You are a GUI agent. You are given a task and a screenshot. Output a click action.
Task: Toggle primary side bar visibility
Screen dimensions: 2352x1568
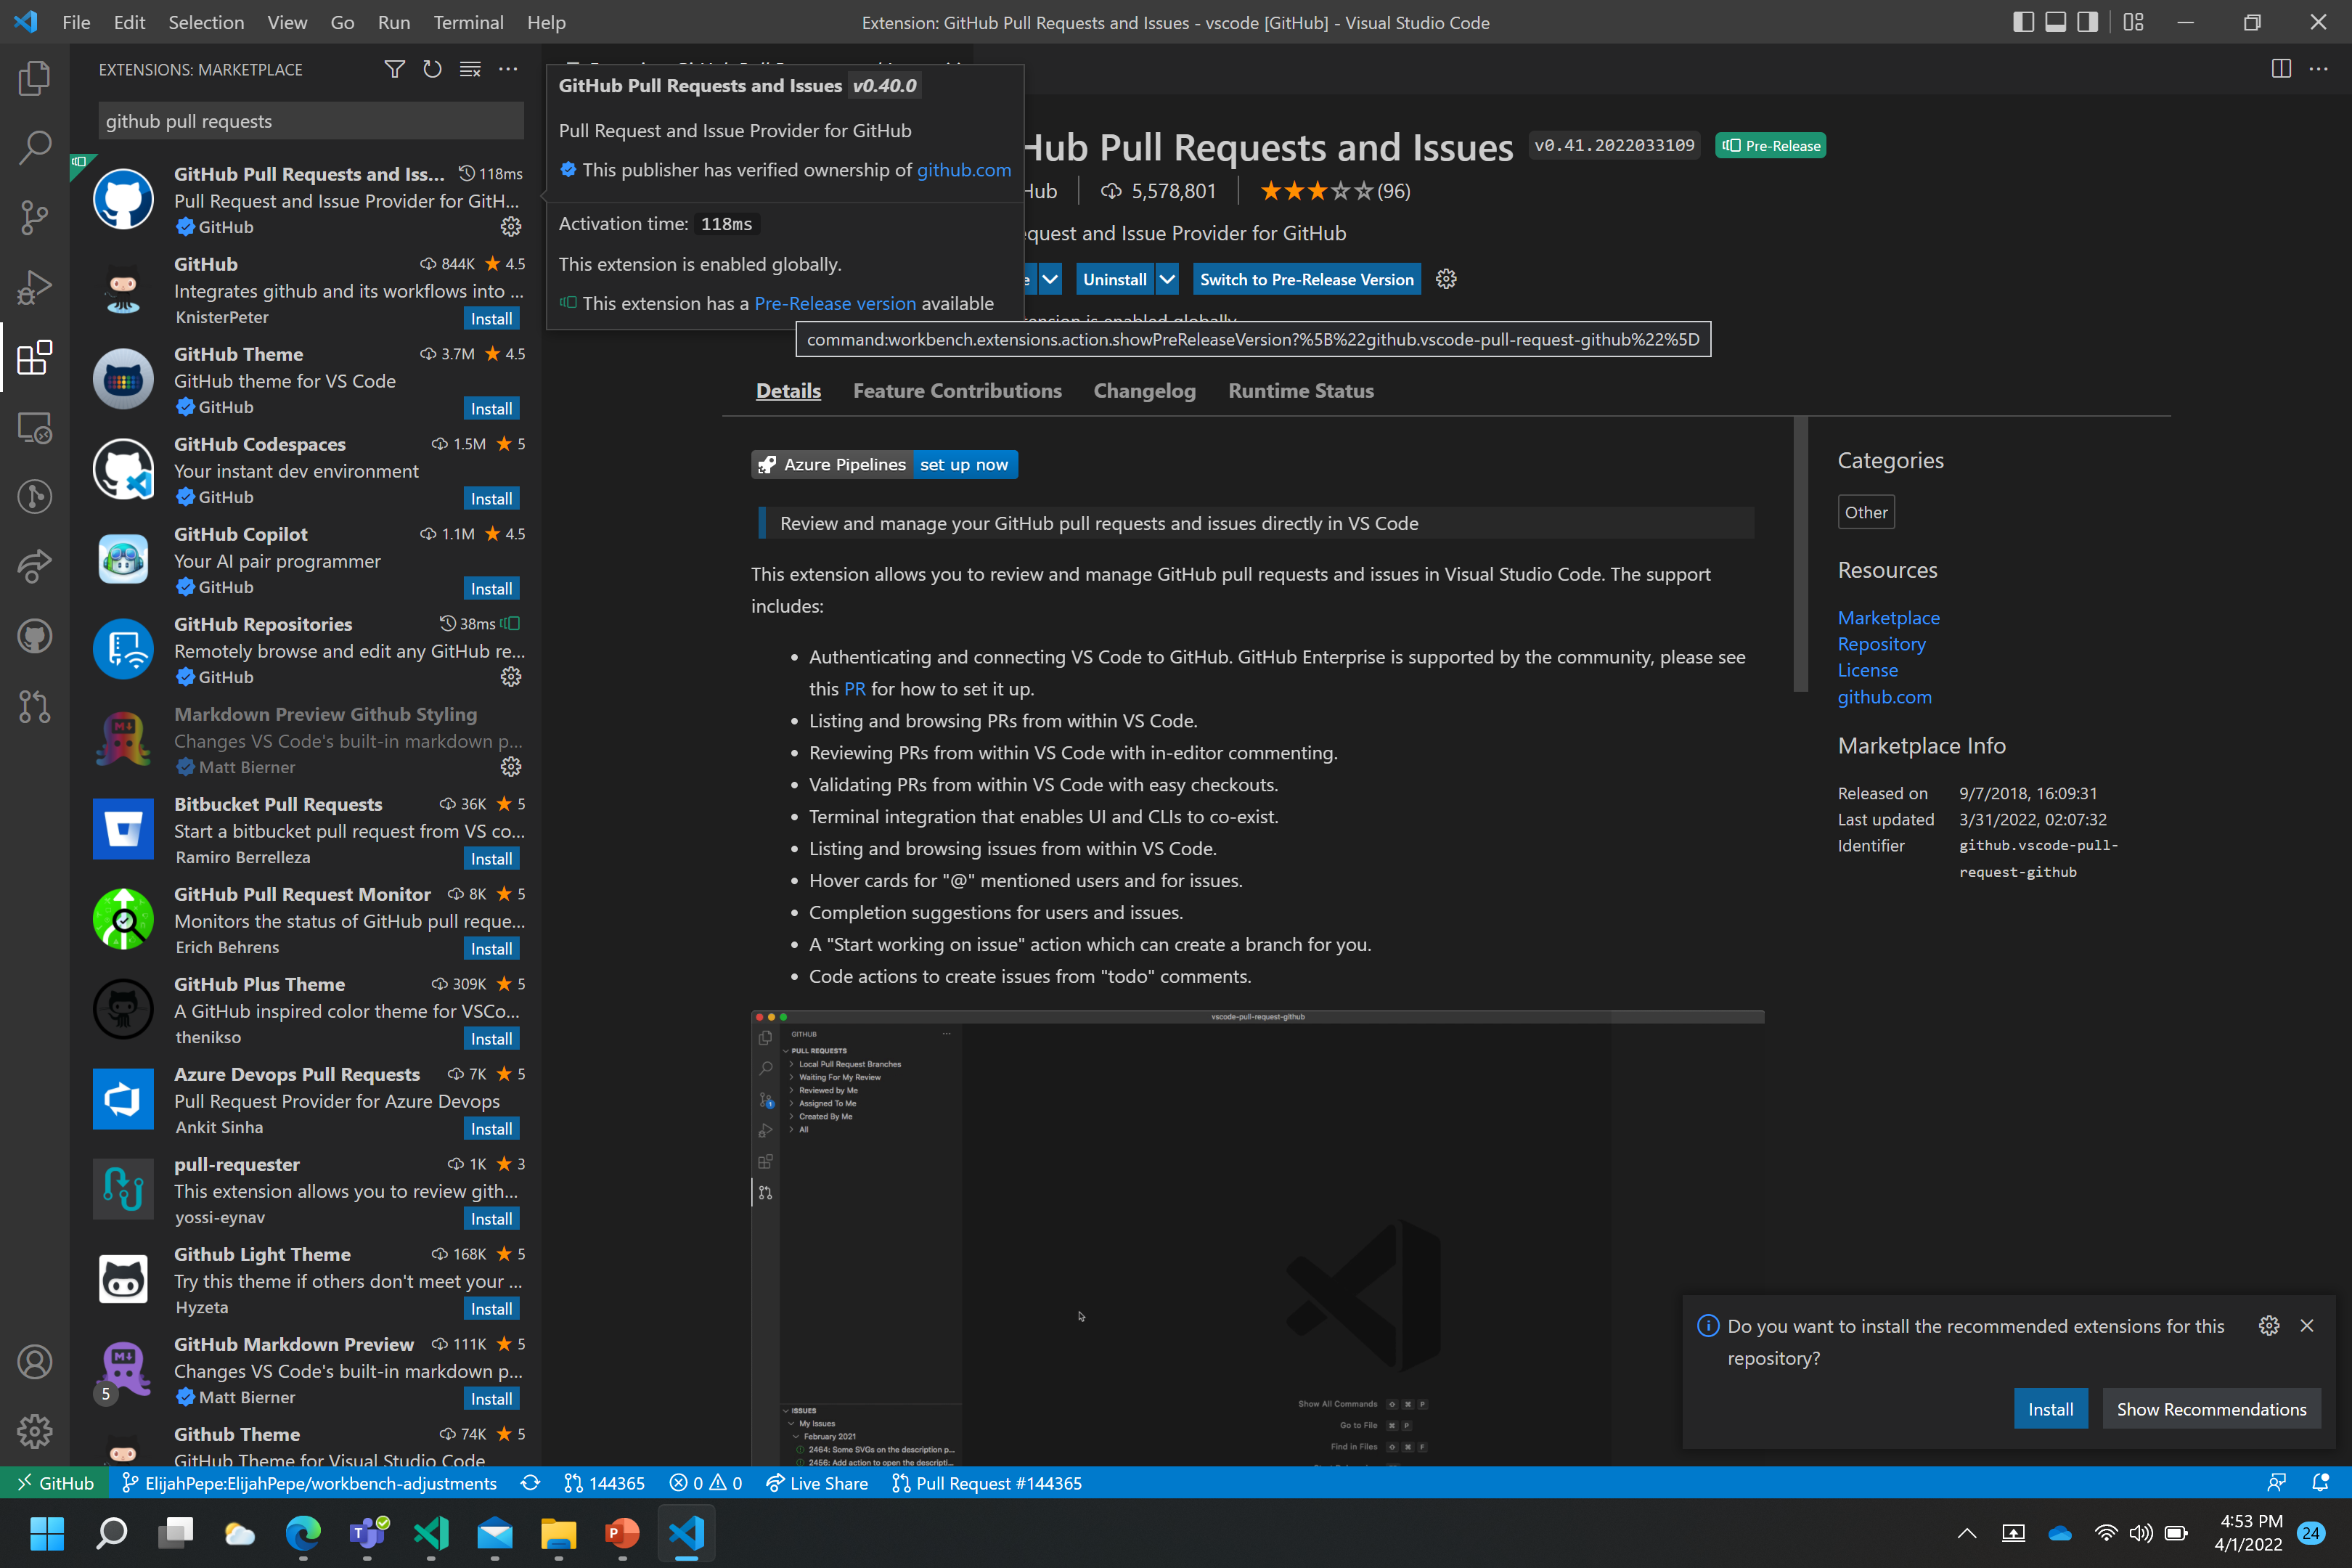(x=2023, y=22)
